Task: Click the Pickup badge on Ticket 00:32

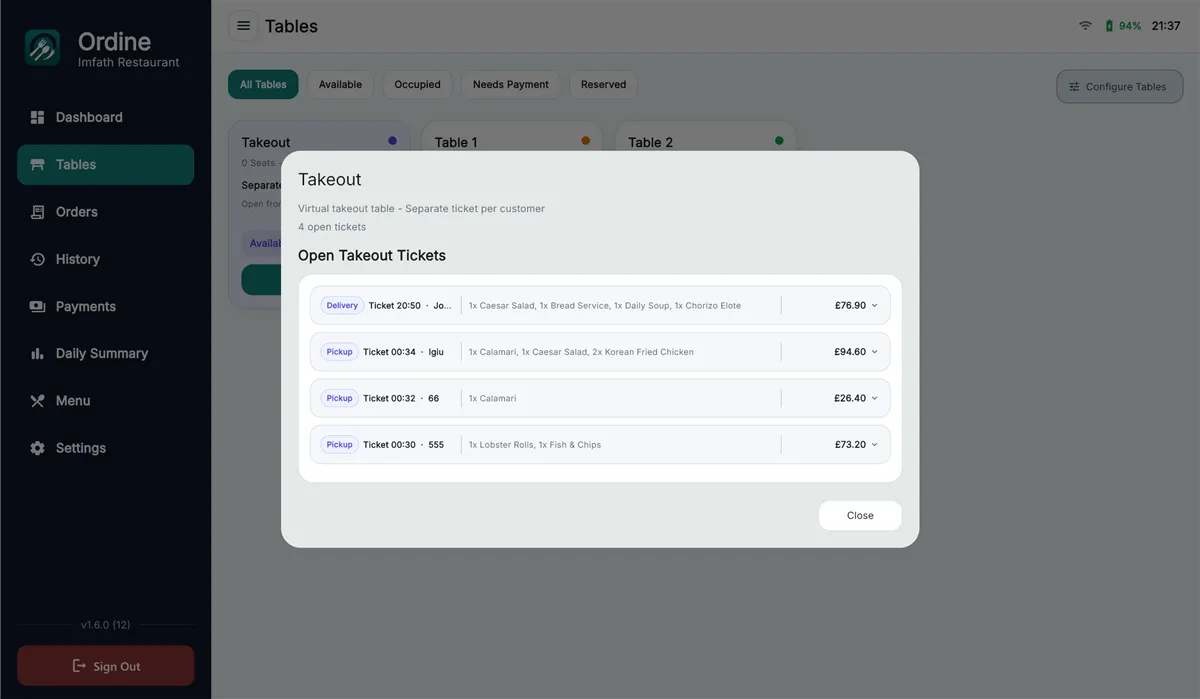Action: coord(340,398)
